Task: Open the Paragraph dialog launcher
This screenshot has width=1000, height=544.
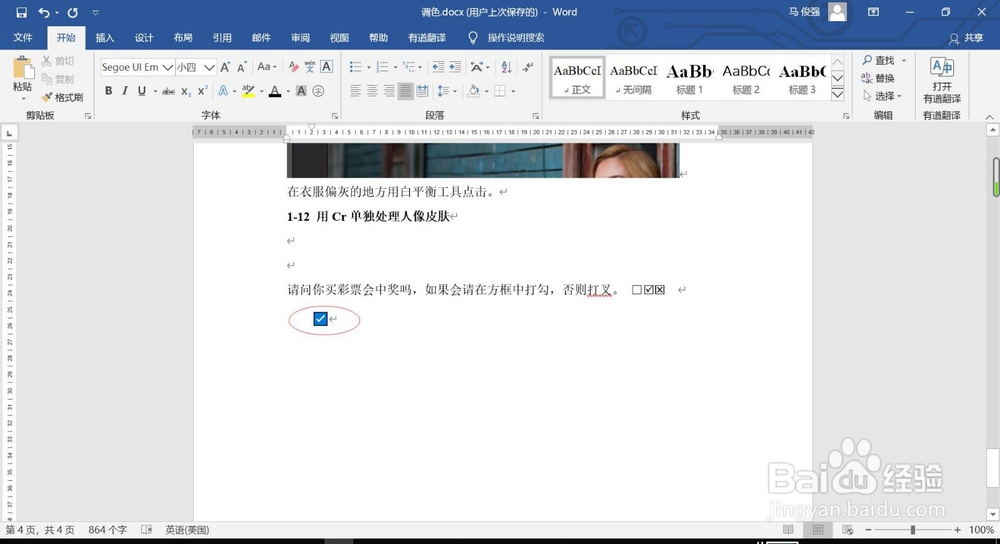Action: tap(536, 116)
